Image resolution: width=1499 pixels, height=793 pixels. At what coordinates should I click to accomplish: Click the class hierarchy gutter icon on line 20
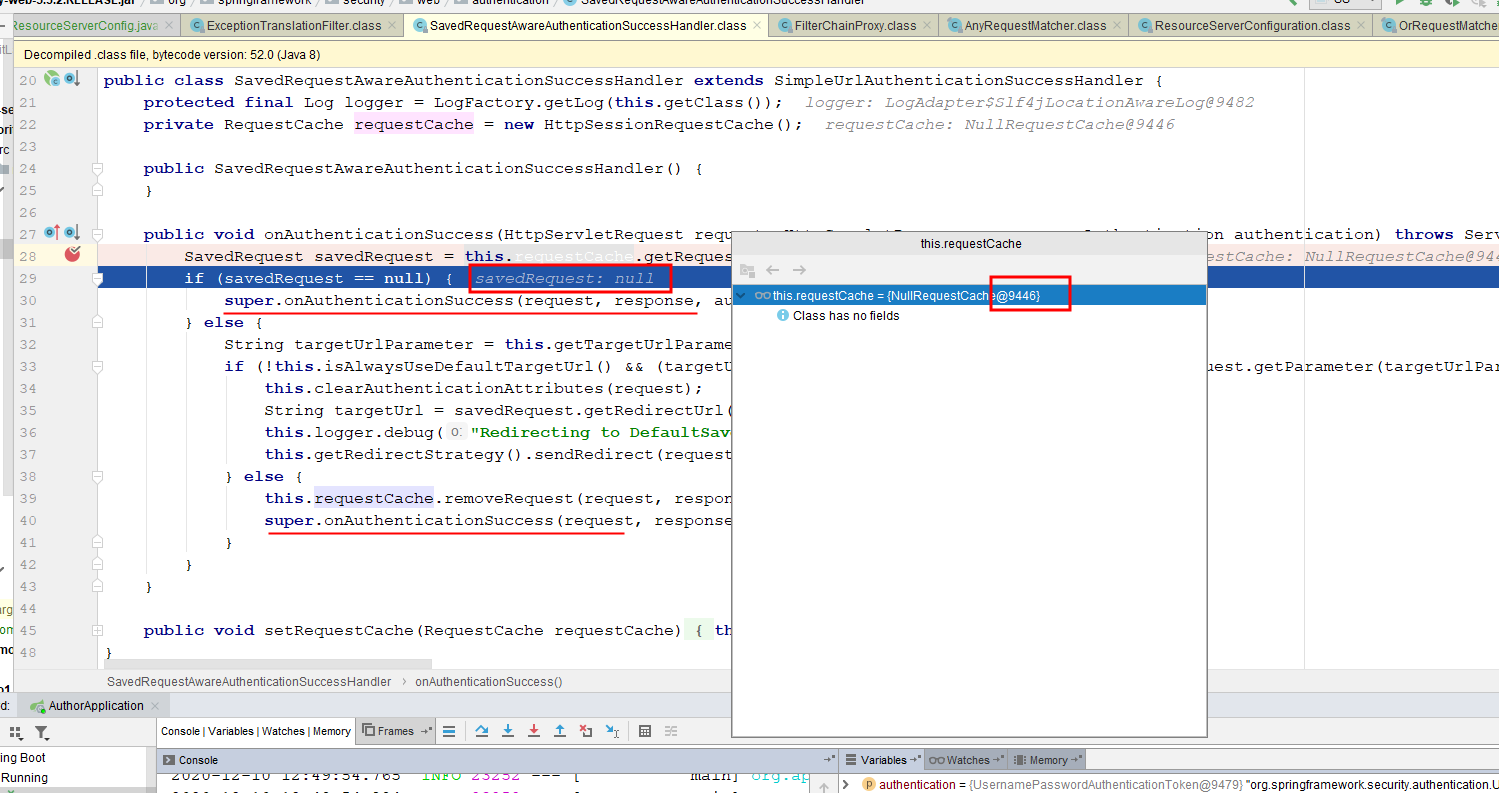tap(52, 79)
